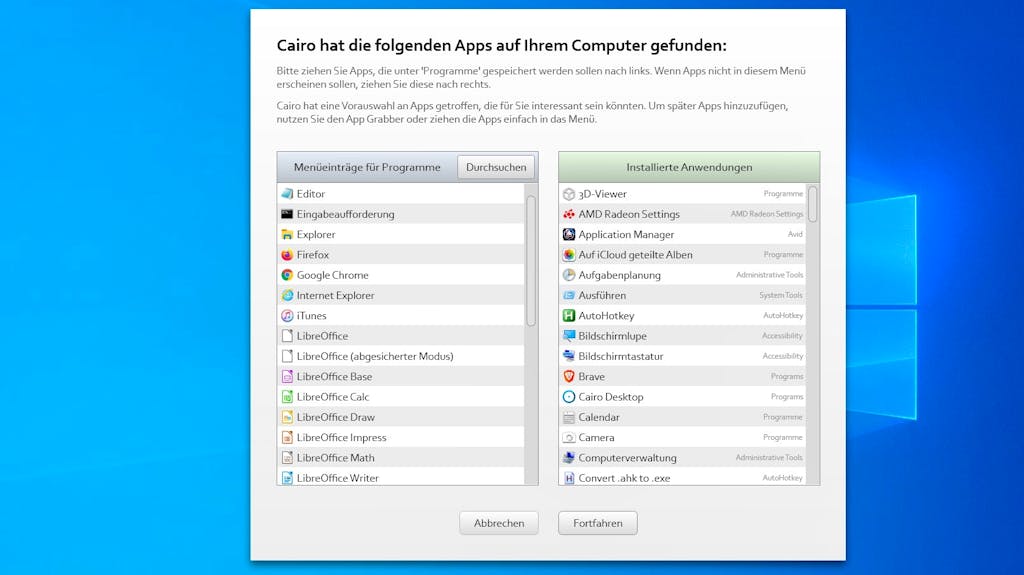Viewport: 1024px width, 575px height.
Task: Select the 'Bildschirmtastatur' application name
Action: tap(621, 356)
